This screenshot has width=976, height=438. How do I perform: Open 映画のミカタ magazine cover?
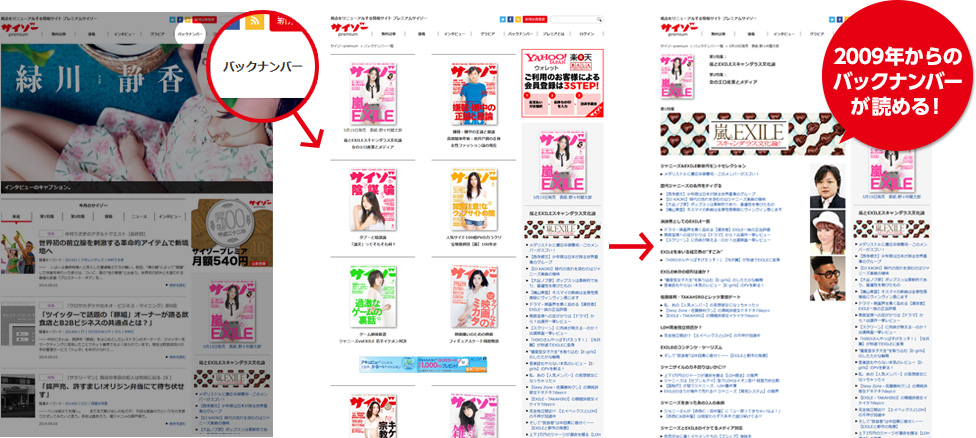pos(474,297)
